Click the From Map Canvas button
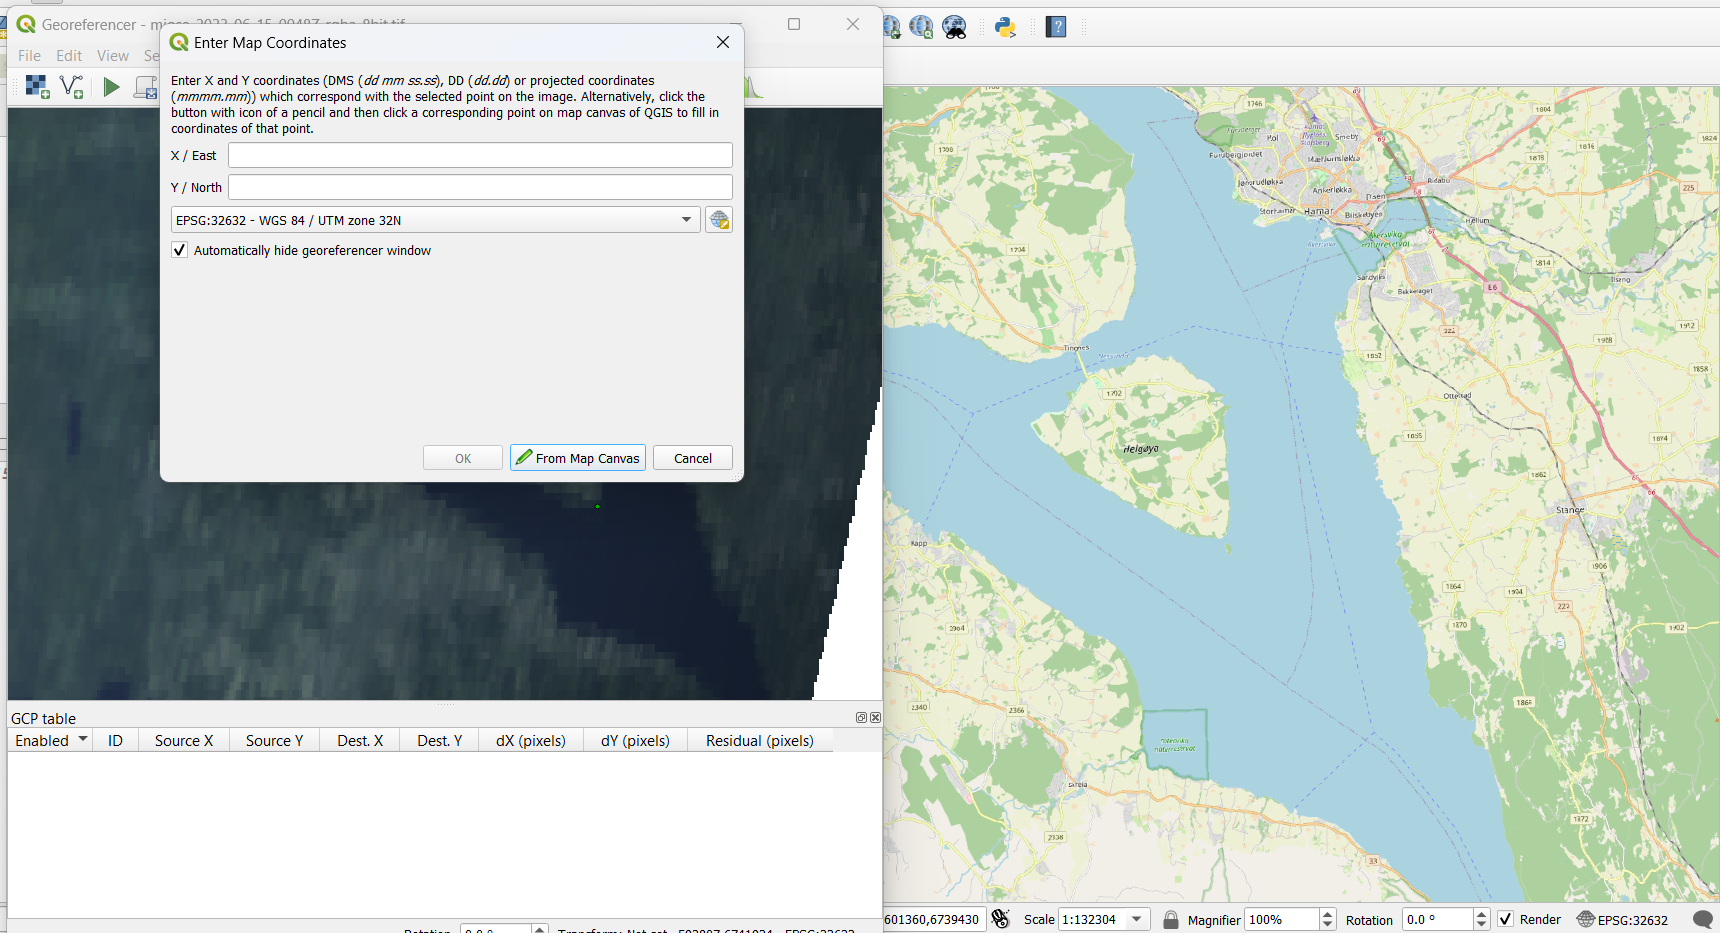 tap(577, 457)
